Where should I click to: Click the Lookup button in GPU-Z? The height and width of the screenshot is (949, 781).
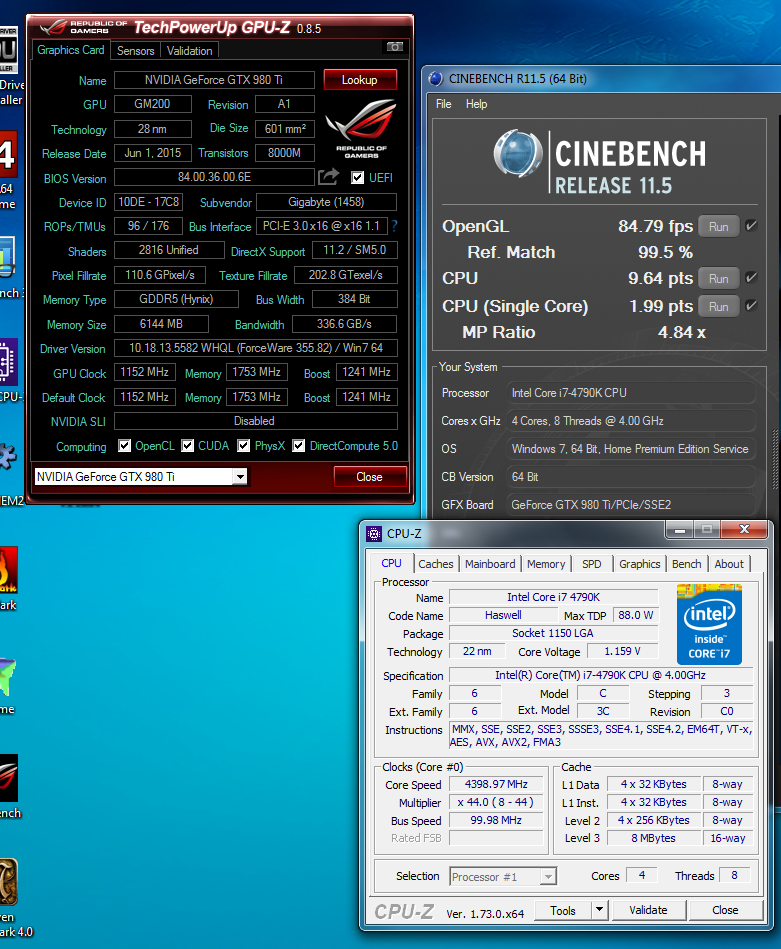click(x=360, y=80)
